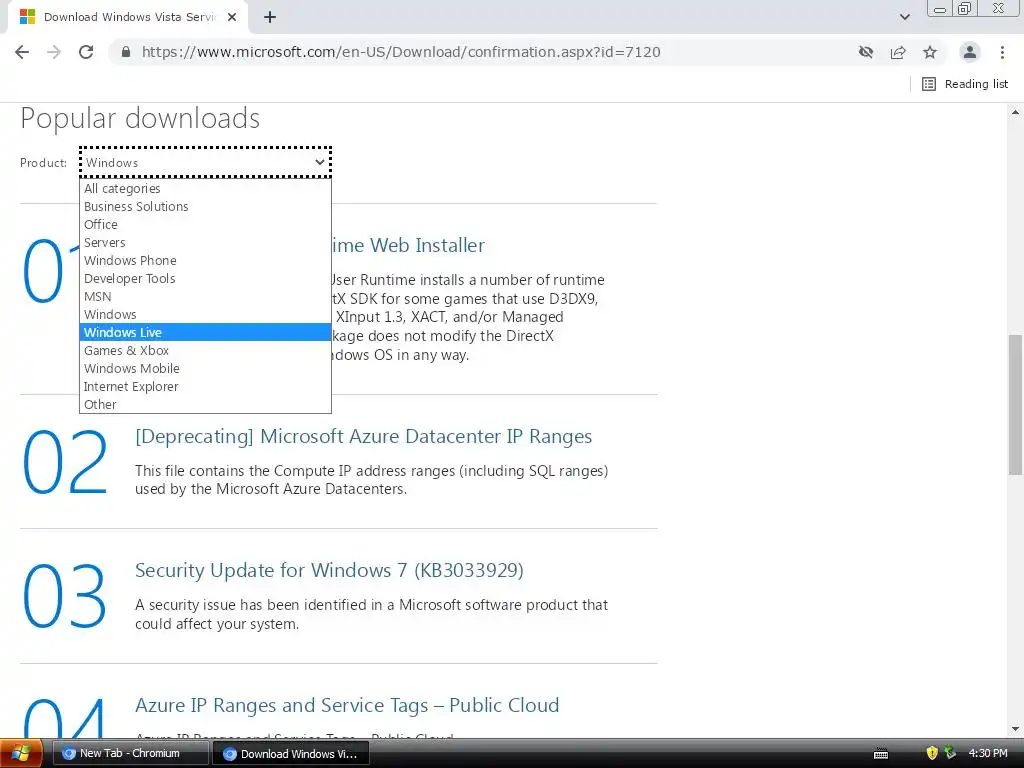Open Azure IP Ranges and Service Tags link
Viewport: 1024px width, 768px height.
click(x=347, y=705)
